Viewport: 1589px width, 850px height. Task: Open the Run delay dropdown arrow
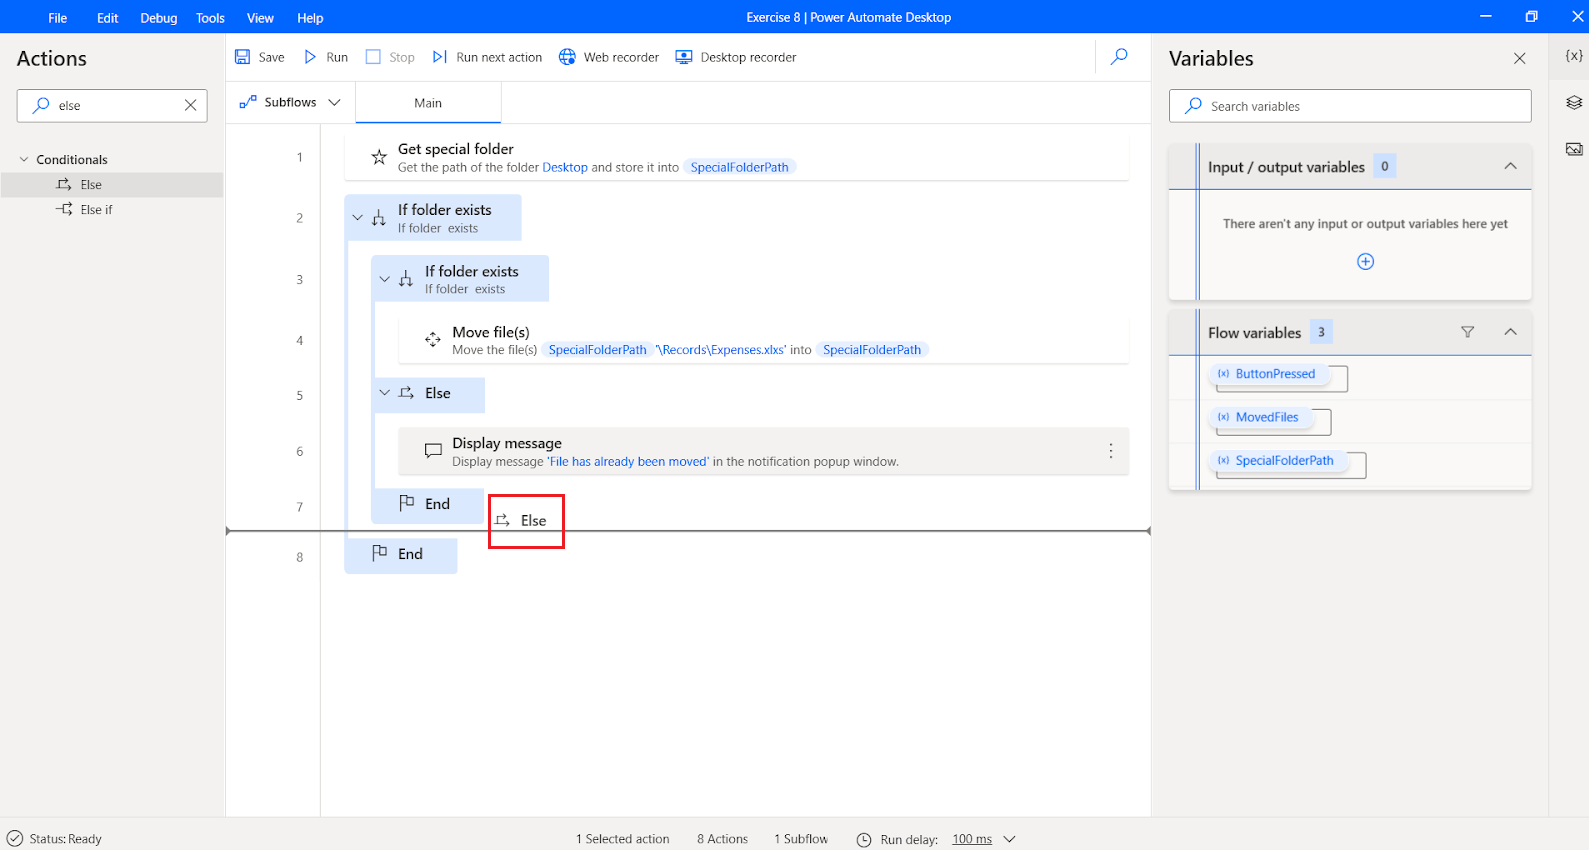[1010, 839]
